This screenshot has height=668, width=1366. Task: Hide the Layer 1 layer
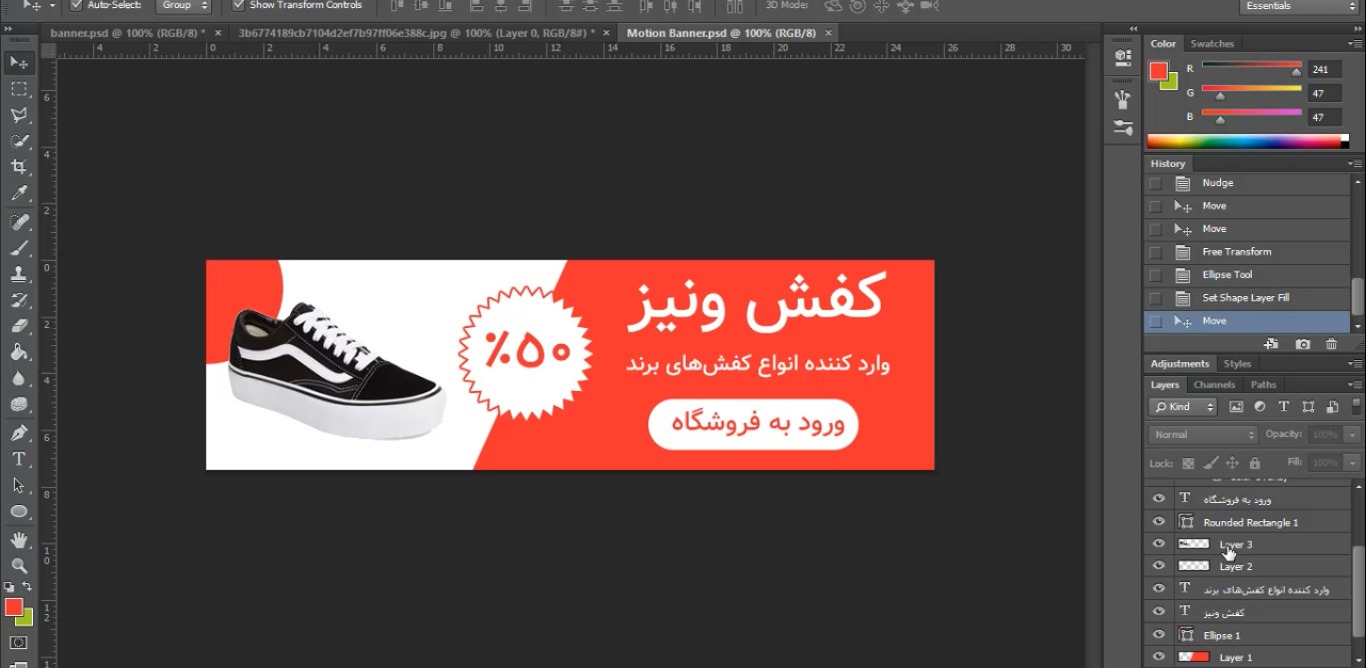[1159, 657]
